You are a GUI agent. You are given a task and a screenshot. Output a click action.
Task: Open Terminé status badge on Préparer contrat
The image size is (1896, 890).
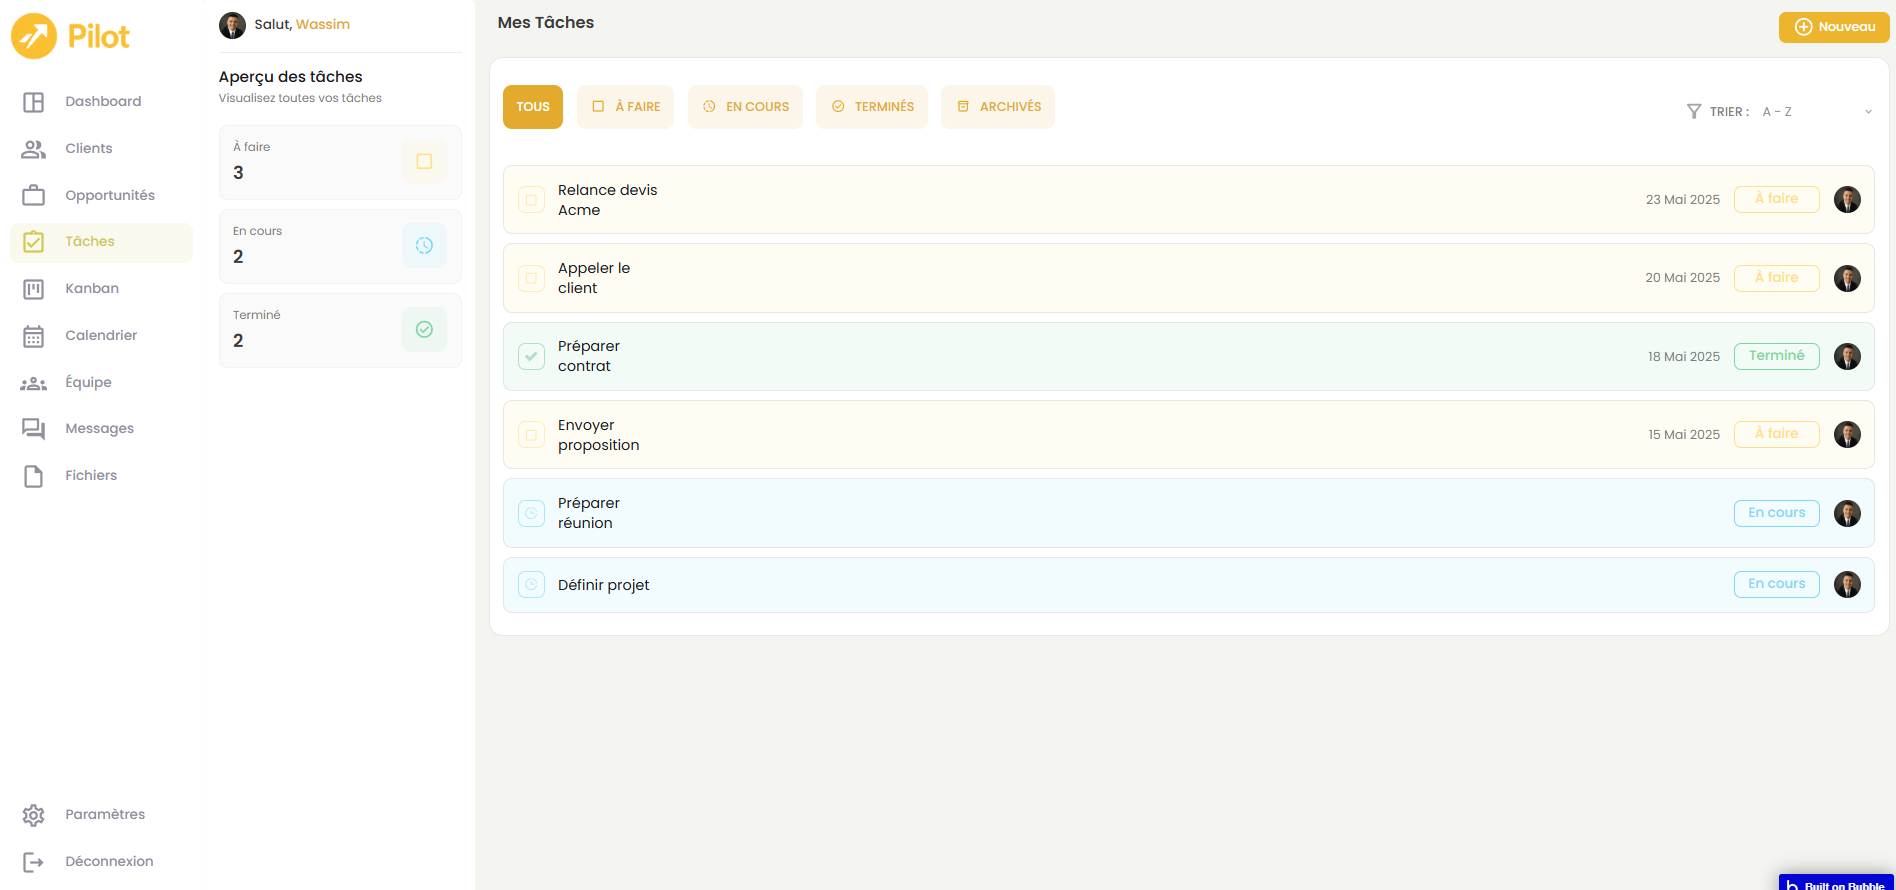(1776, 356)
